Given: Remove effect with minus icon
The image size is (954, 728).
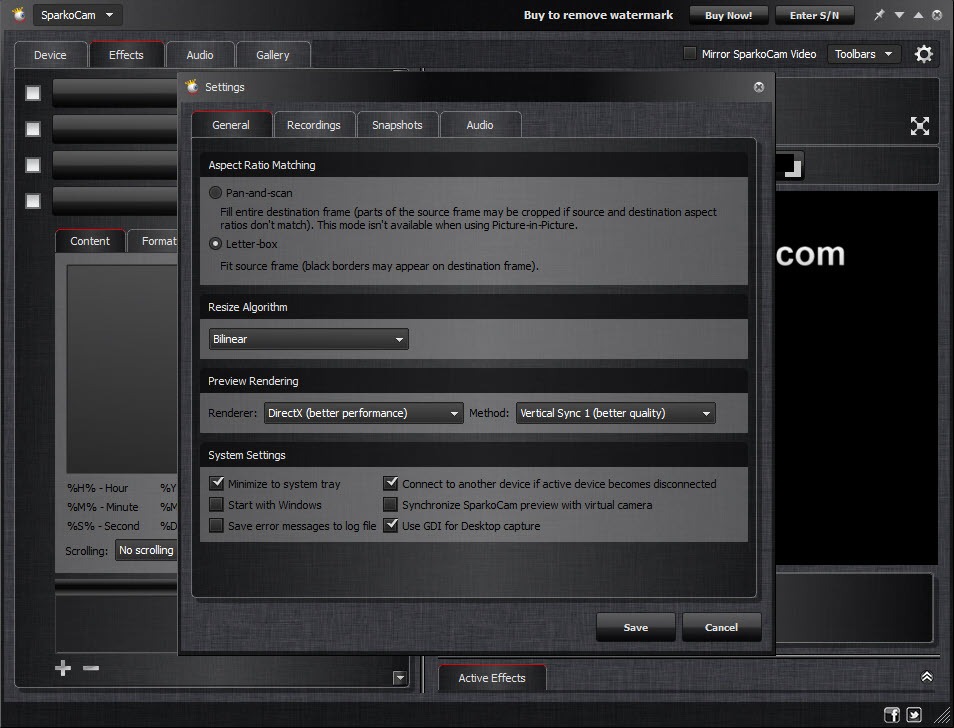Looking at the screenshot, I should [x=91, y=668].
